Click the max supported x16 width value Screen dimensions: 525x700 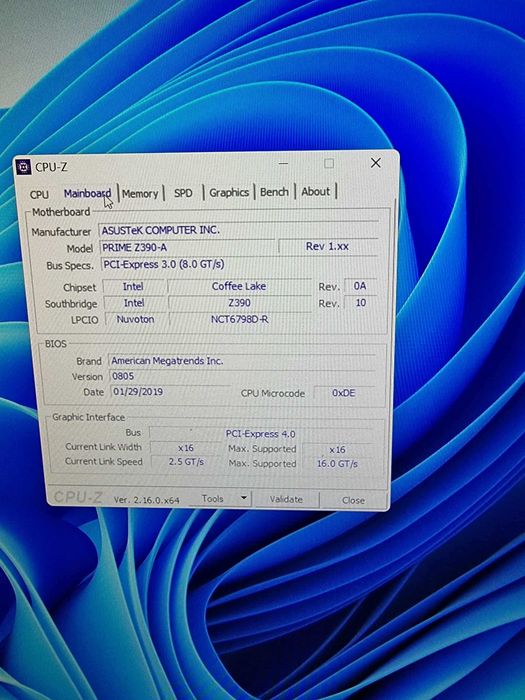pos(338,449)
